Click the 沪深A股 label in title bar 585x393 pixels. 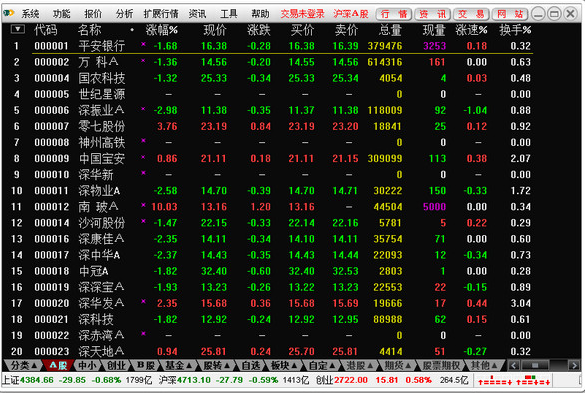(351, 14)
